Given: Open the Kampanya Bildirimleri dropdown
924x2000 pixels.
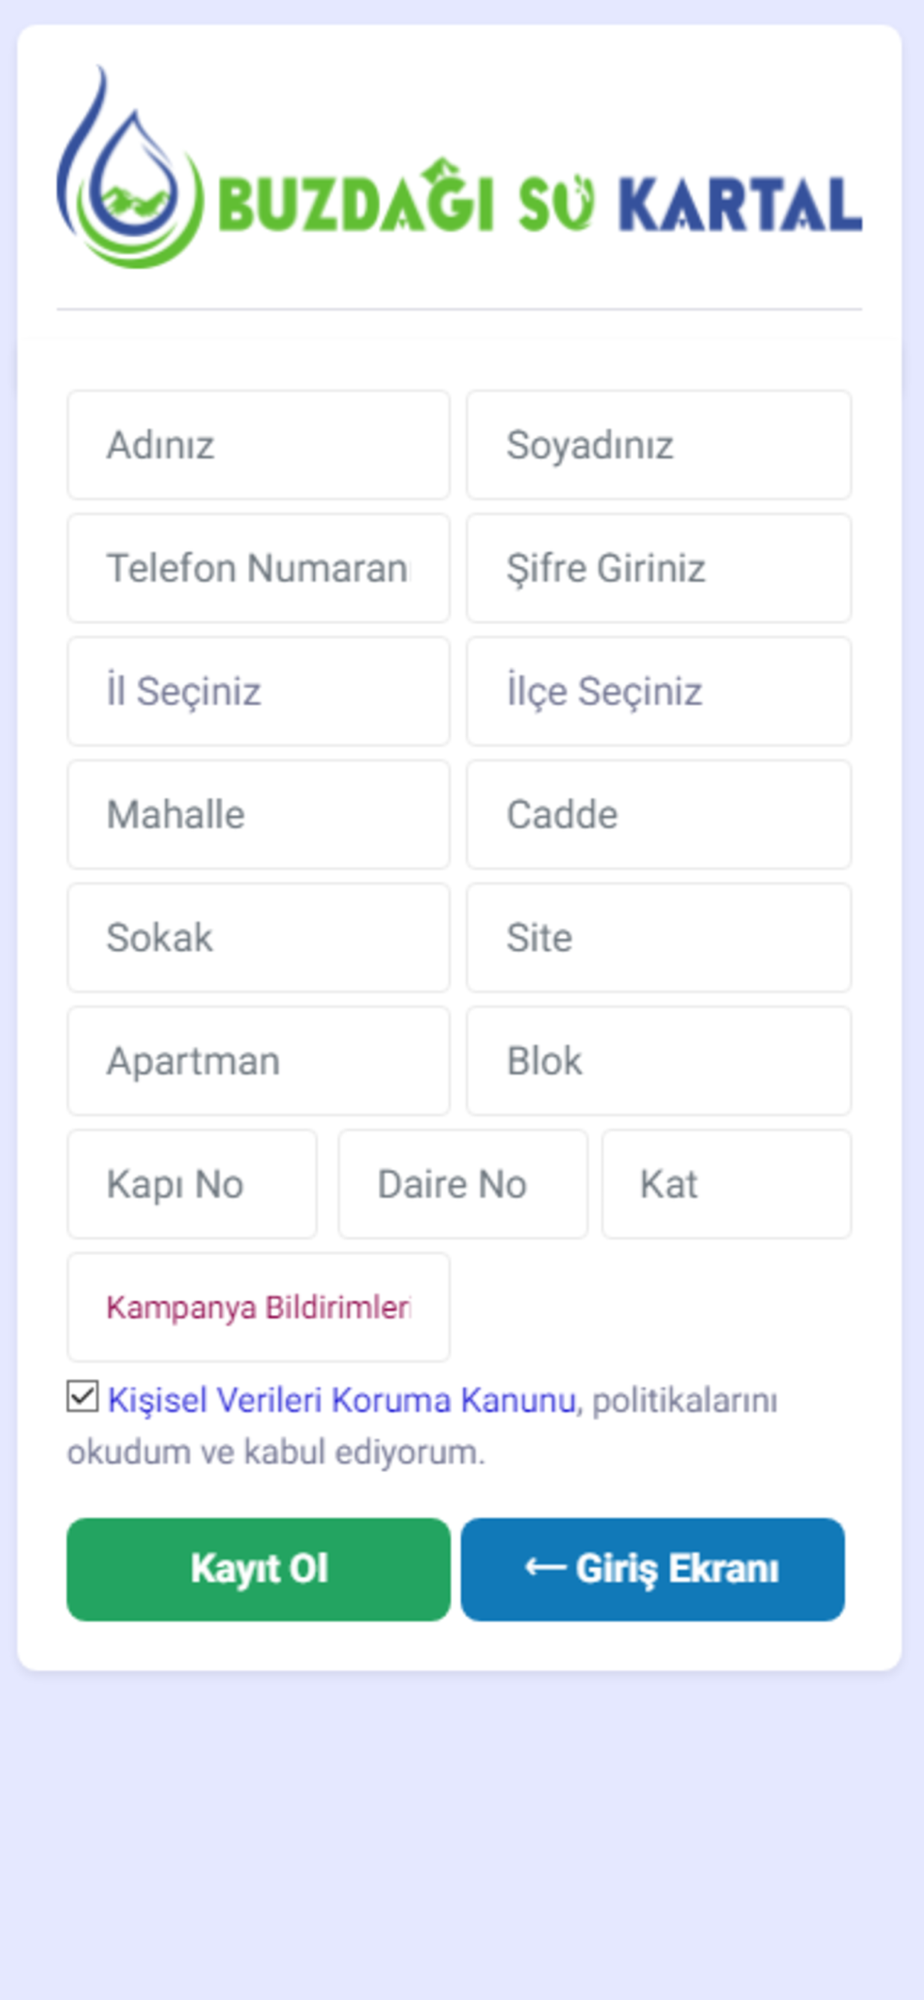Looking at the screenshot, I should 258,1307.
